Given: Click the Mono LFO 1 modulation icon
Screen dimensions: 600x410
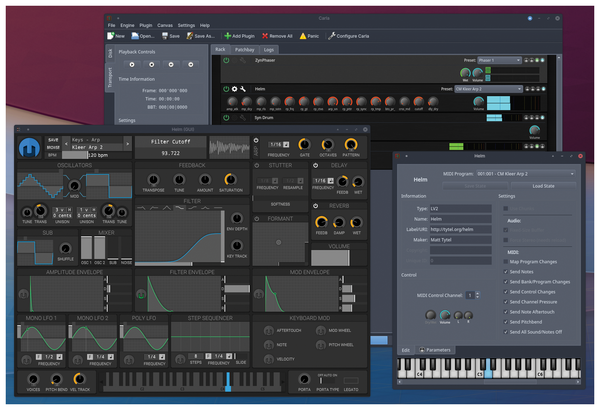Looking at the screenshot, I should tap(26, 360).
